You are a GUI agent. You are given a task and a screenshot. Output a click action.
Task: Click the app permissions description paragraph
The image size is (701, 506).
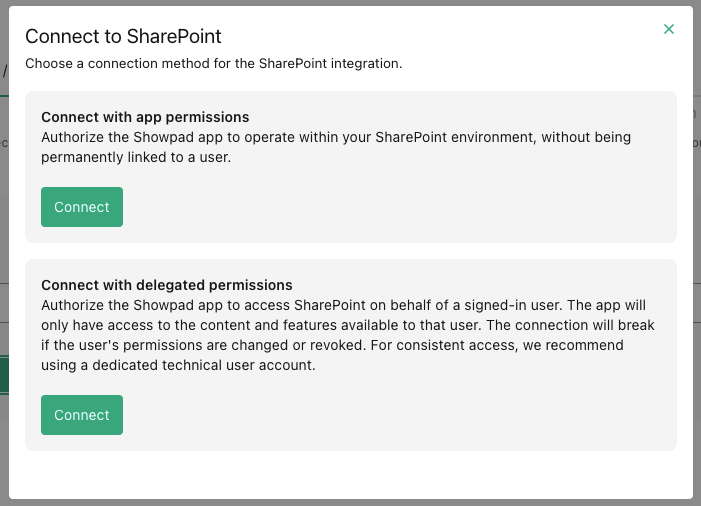(x=336, y=147)
